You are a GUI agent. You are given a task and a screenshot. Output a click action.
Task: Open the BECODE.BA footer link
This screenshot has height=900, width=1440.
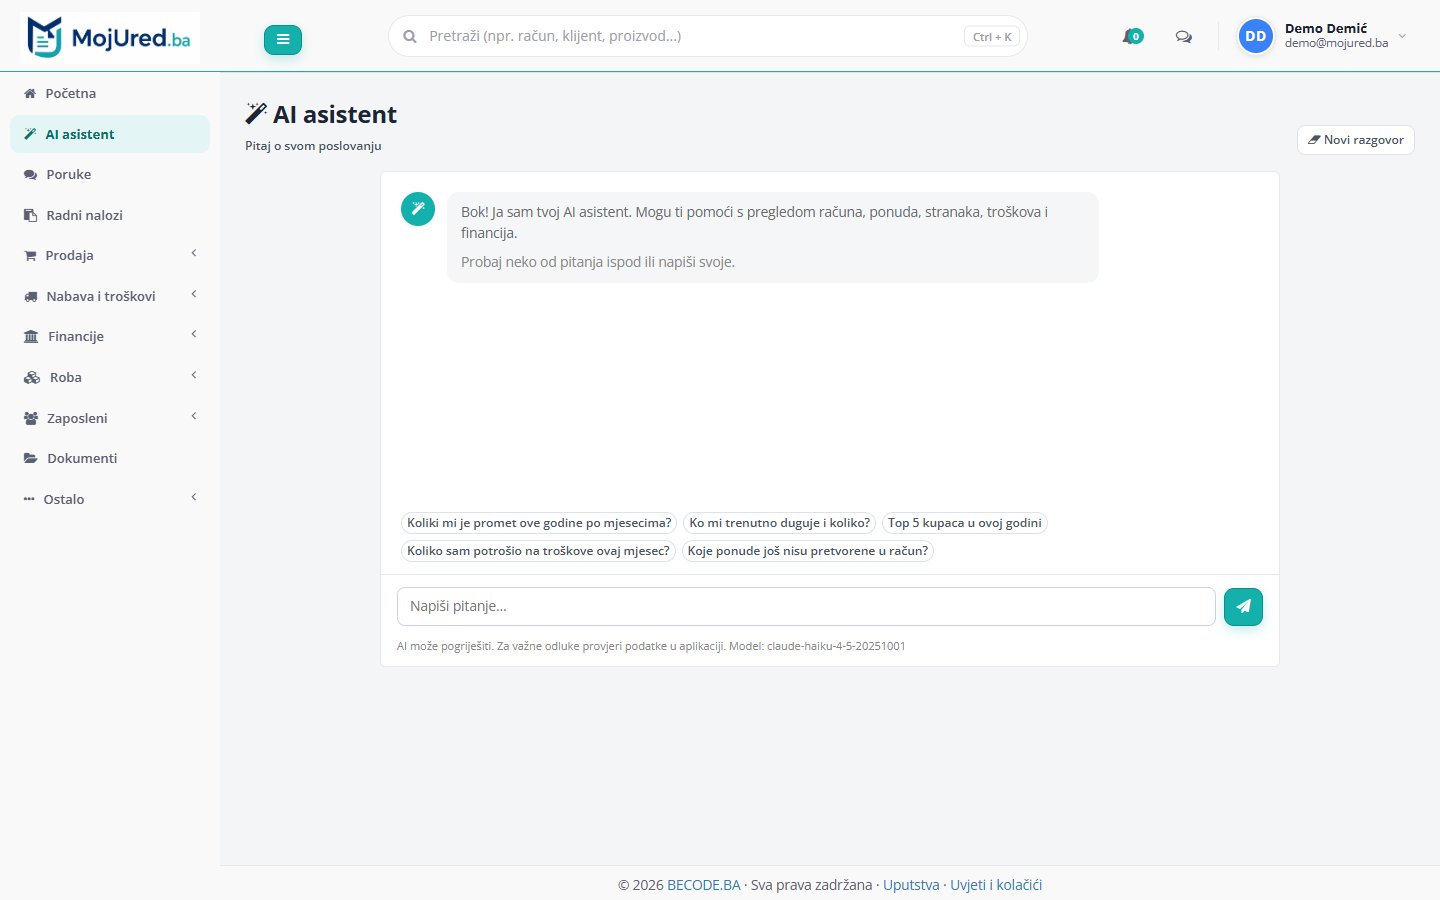click(x=704, y=885)
